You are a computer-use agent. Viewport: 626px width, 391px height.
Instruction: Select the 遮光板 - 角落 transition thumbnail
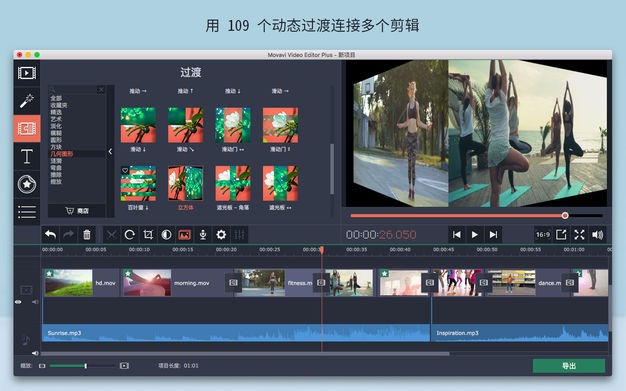[233, 183]
